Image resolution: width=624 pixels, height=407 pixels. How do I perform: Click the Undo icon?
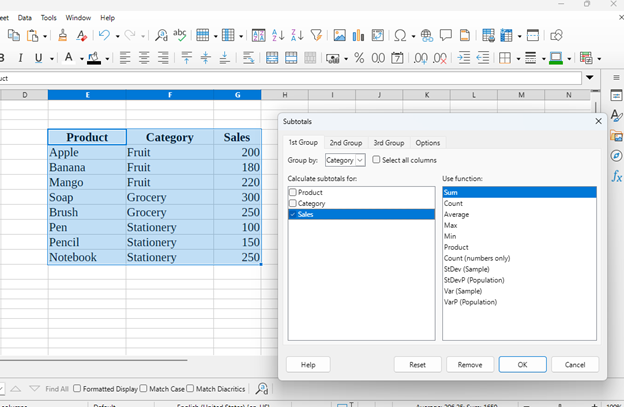pos(104,35)
